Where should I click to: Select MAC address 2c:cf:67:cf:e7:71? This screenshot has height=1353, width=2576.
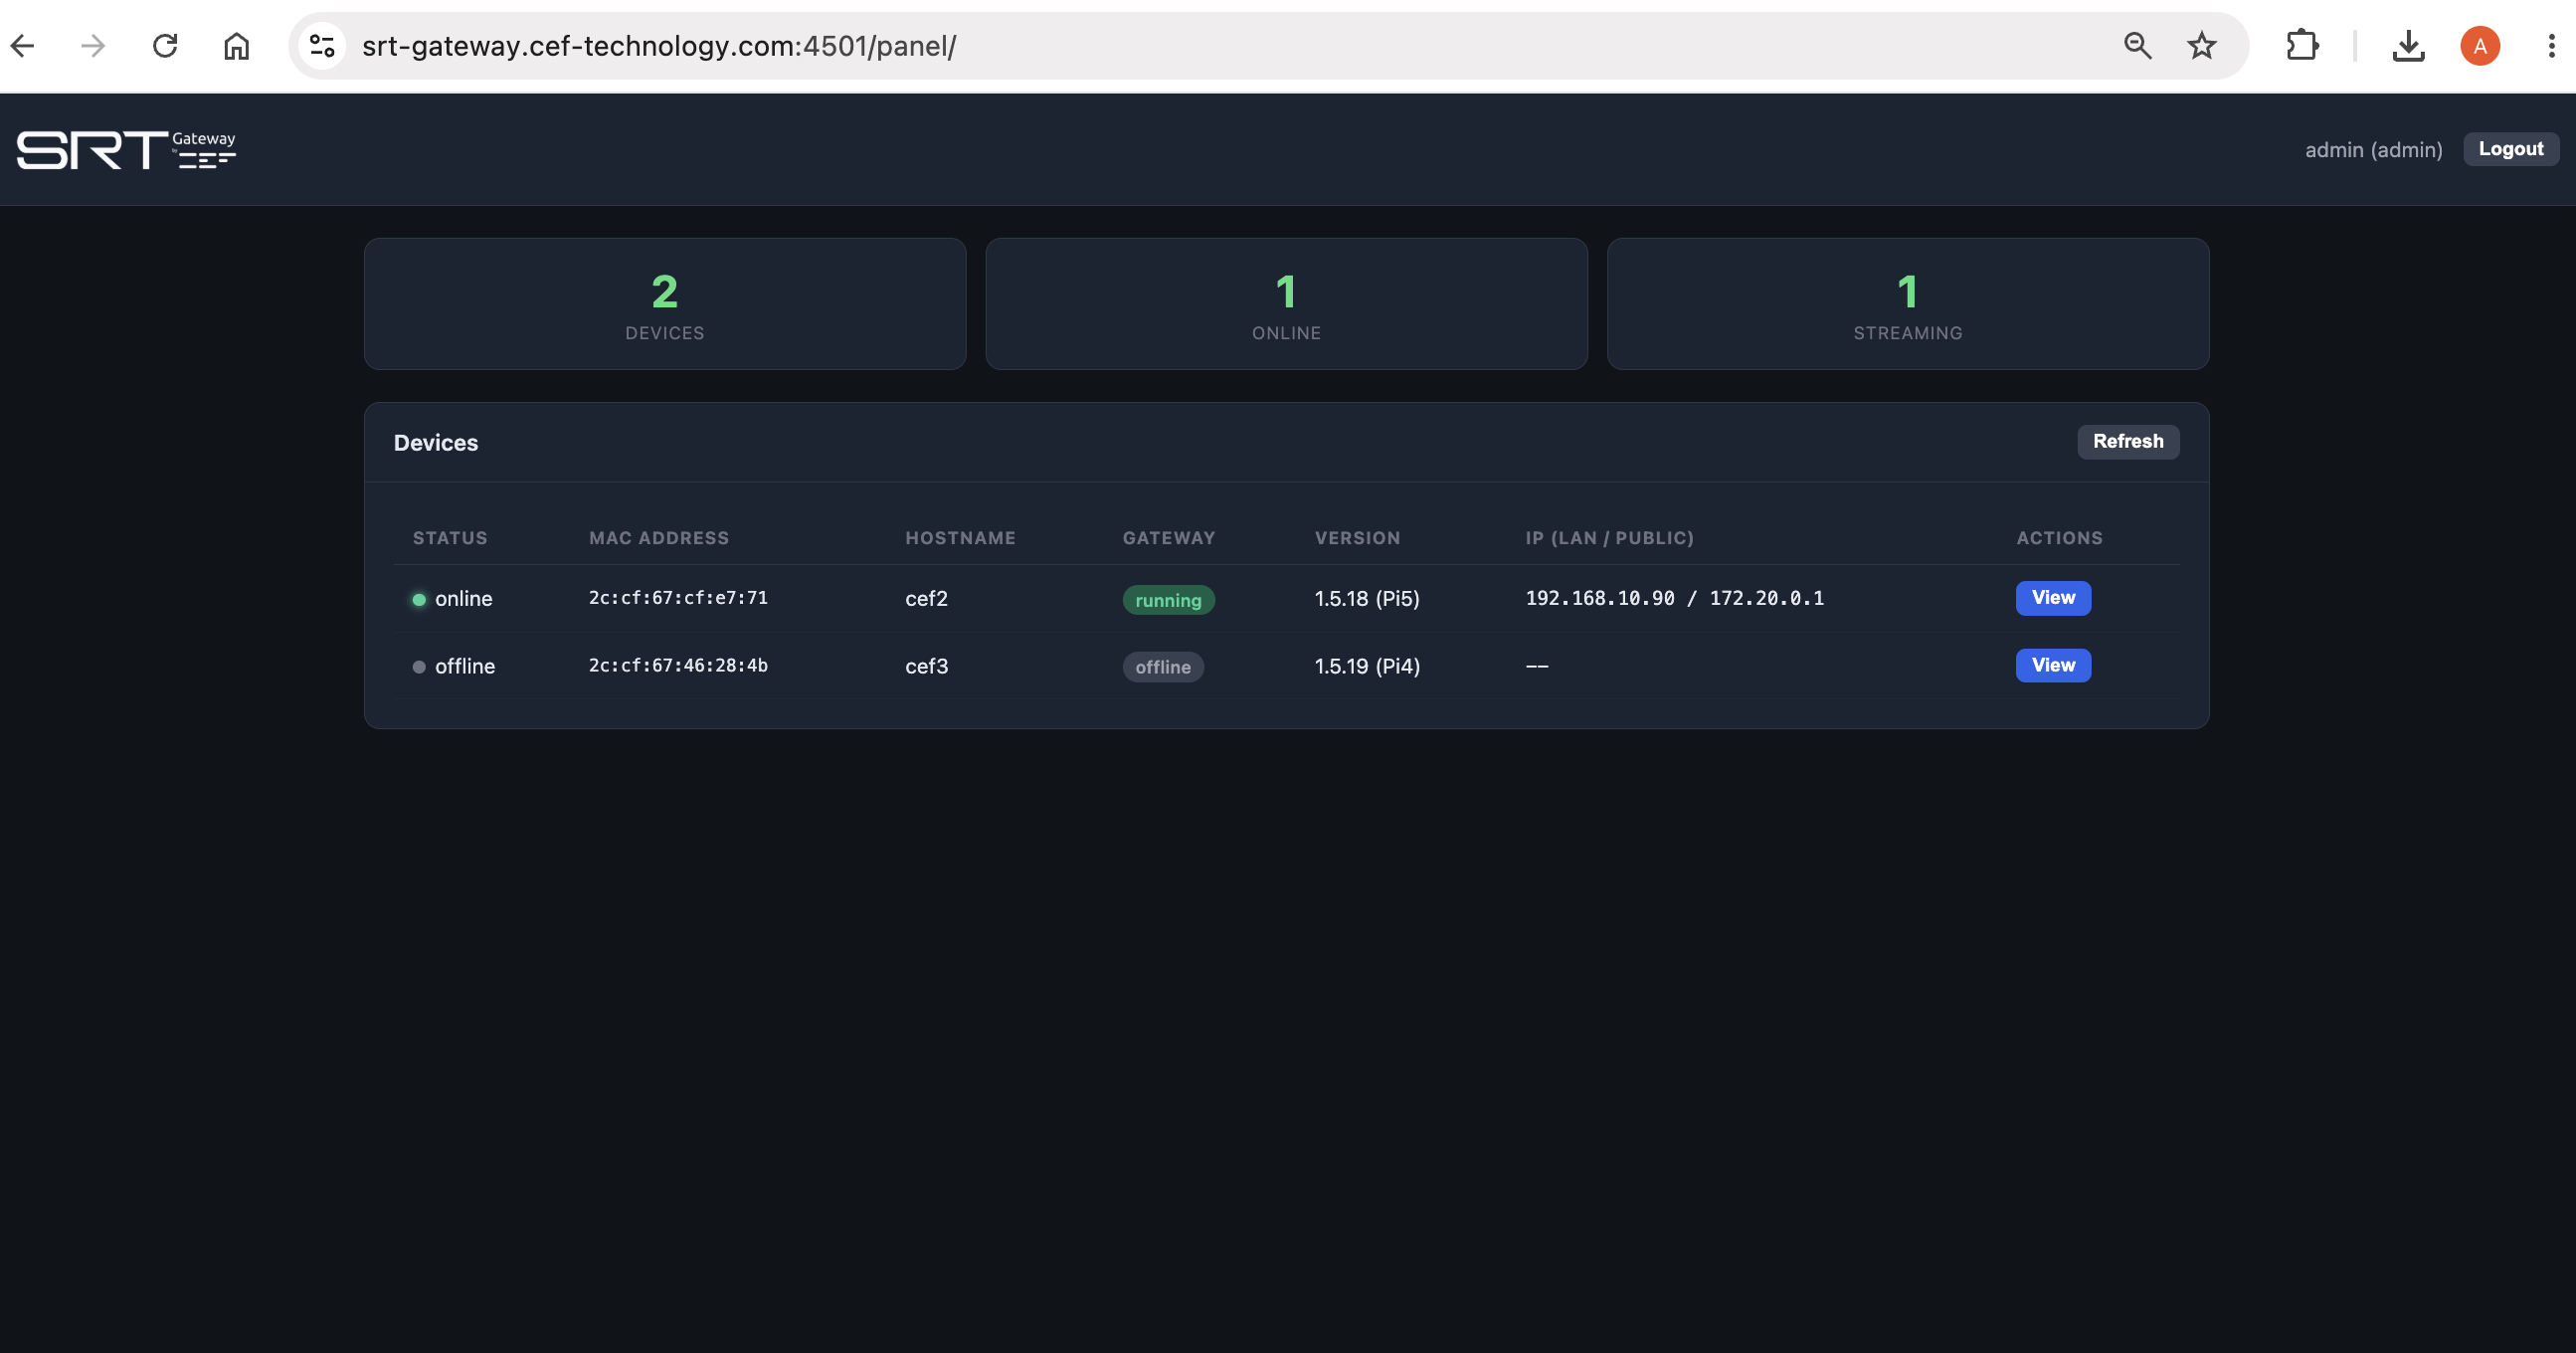678,598
